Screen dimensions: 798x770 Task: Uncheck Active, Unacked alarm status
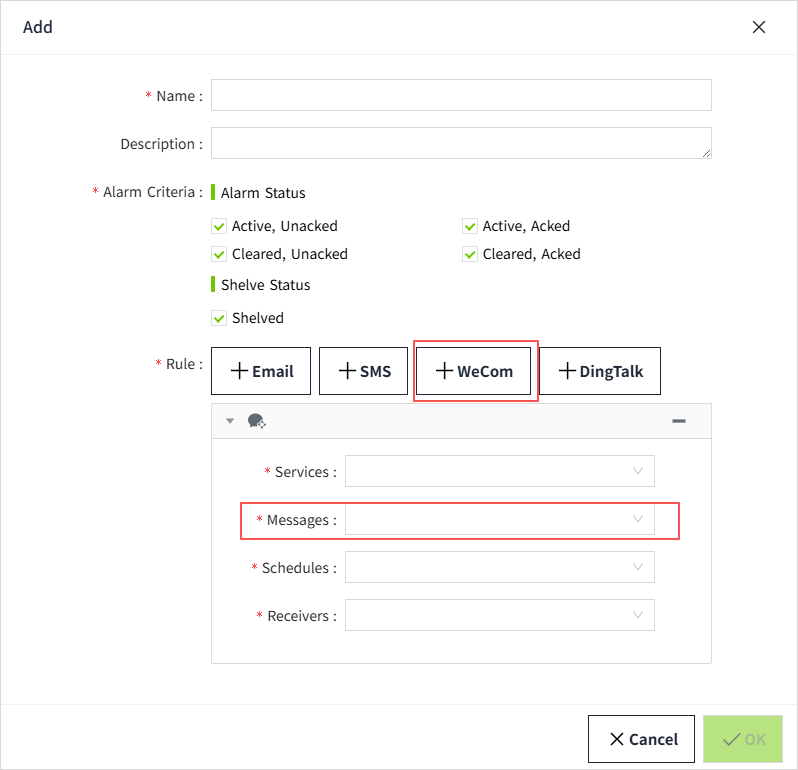[x=220, y=226]
